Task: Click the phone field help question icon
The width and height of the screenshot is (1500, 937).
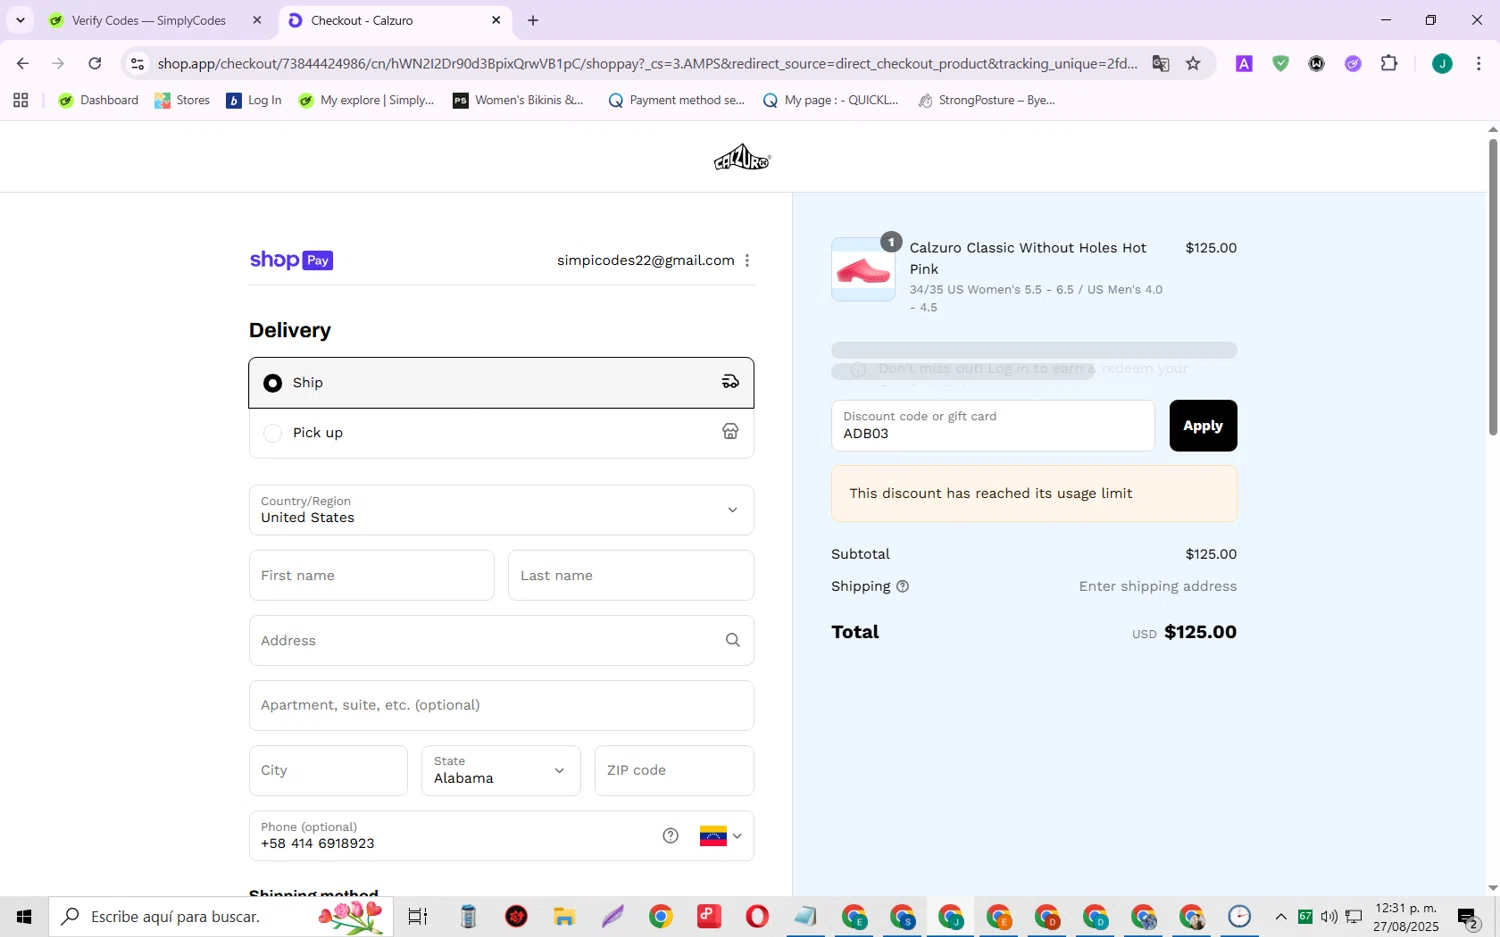Action: click(x=670, y=836)
